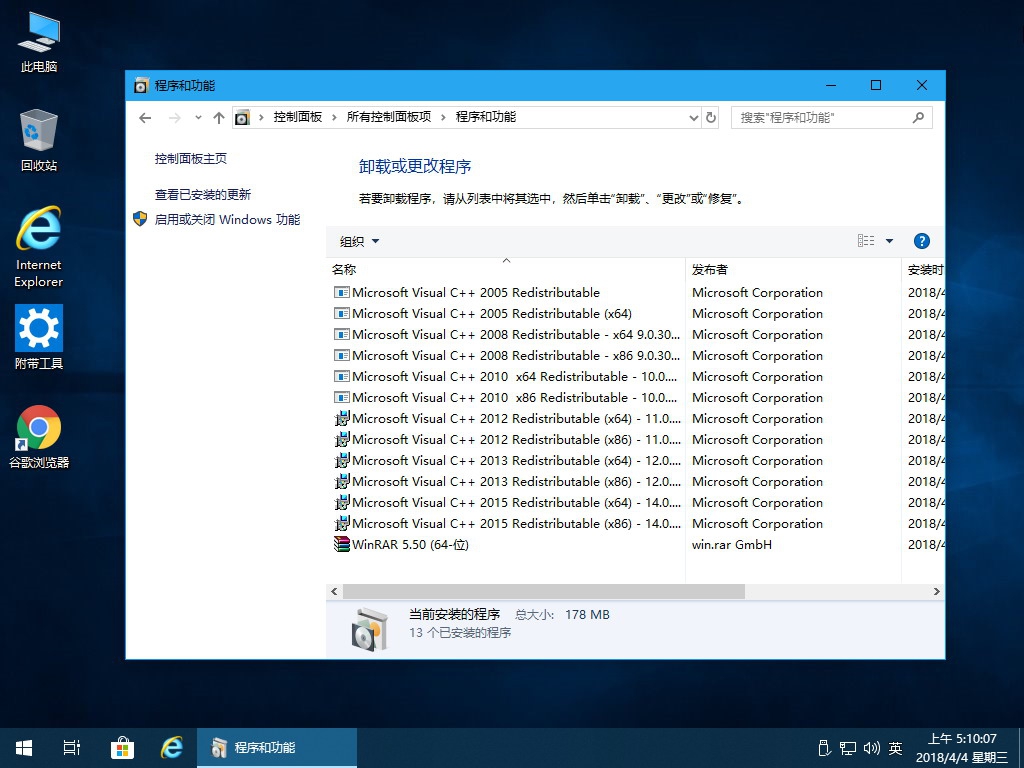
Task: Click the change view layout icon
Action: click(866, 241)
